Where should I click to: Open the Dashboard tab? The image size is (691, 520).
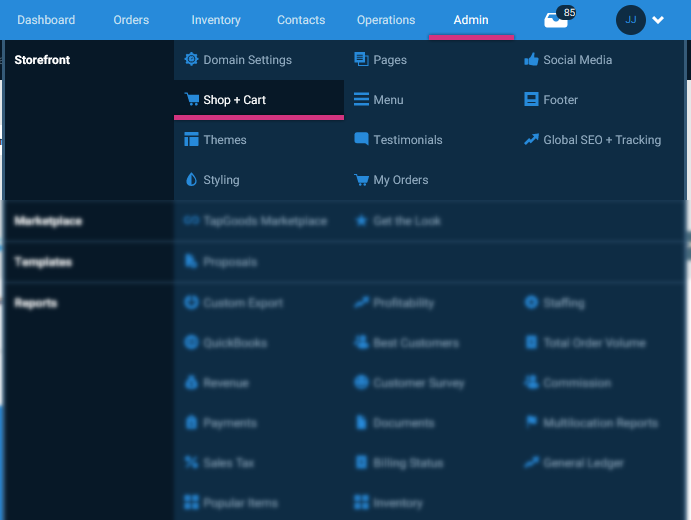click(46, 20)
